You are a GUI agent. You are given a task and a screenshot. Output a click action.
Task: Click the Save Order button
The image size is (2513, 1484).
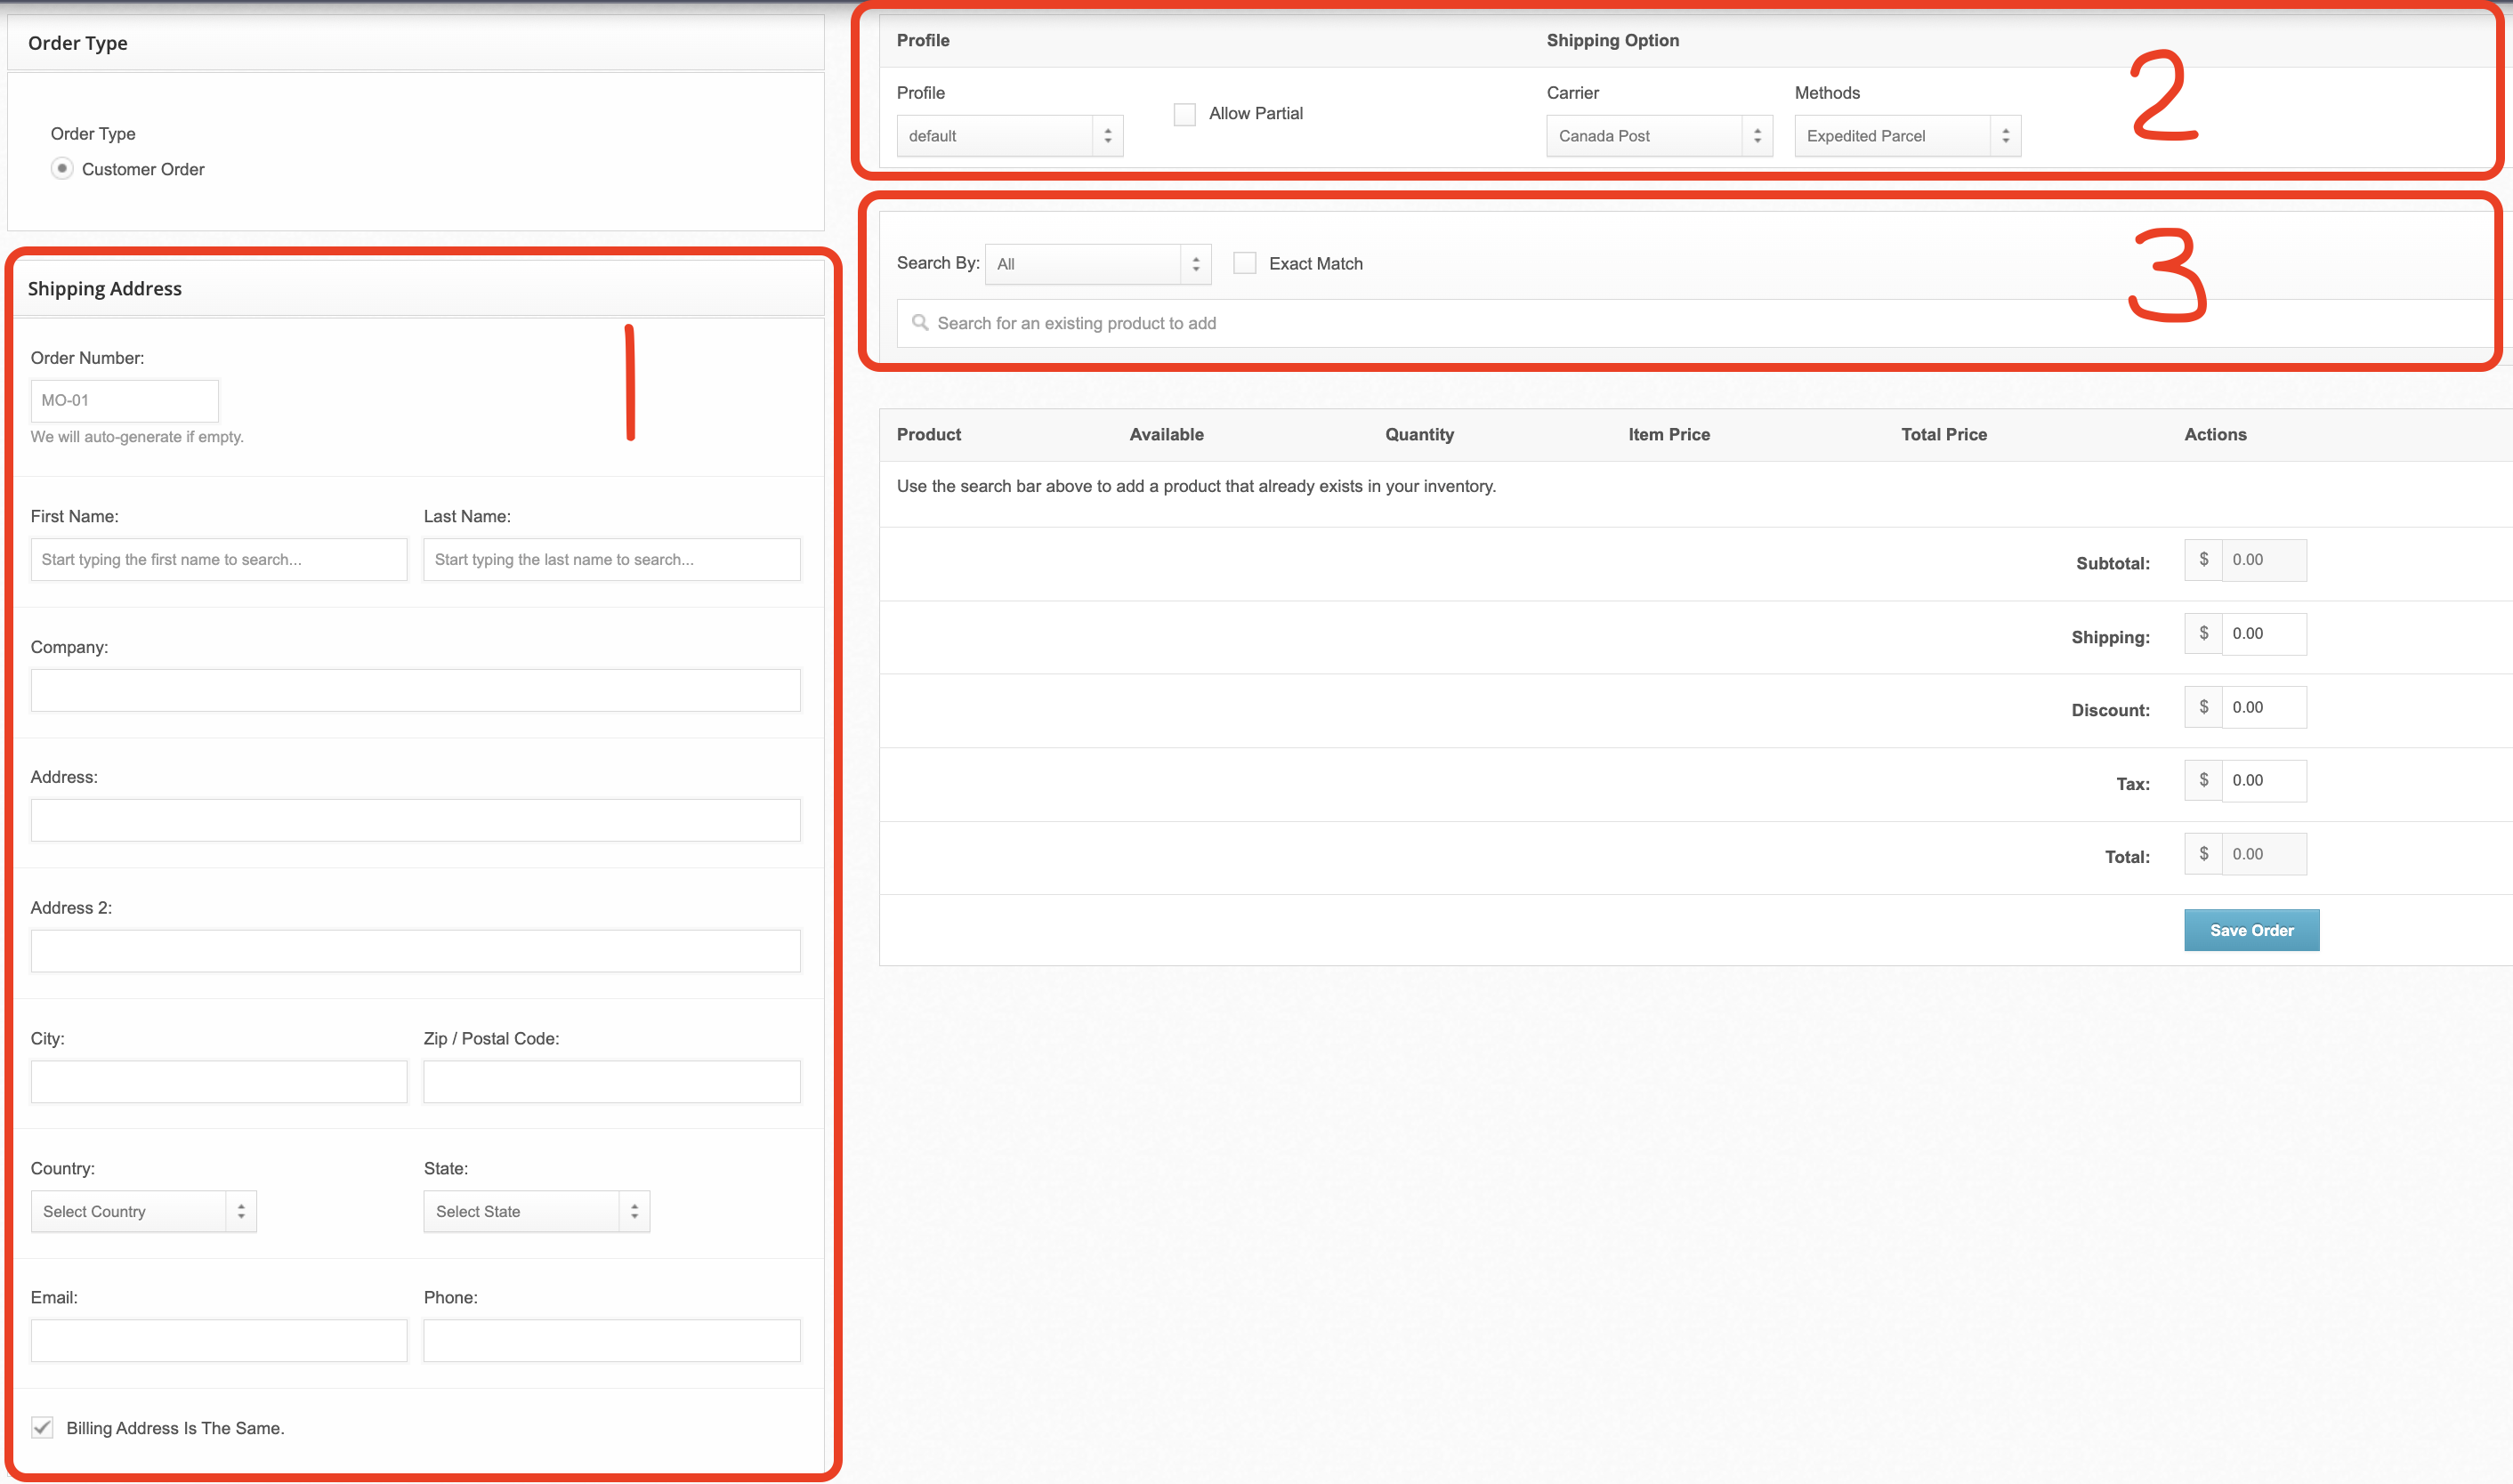pyautogui.click(x=2251, y=930)
